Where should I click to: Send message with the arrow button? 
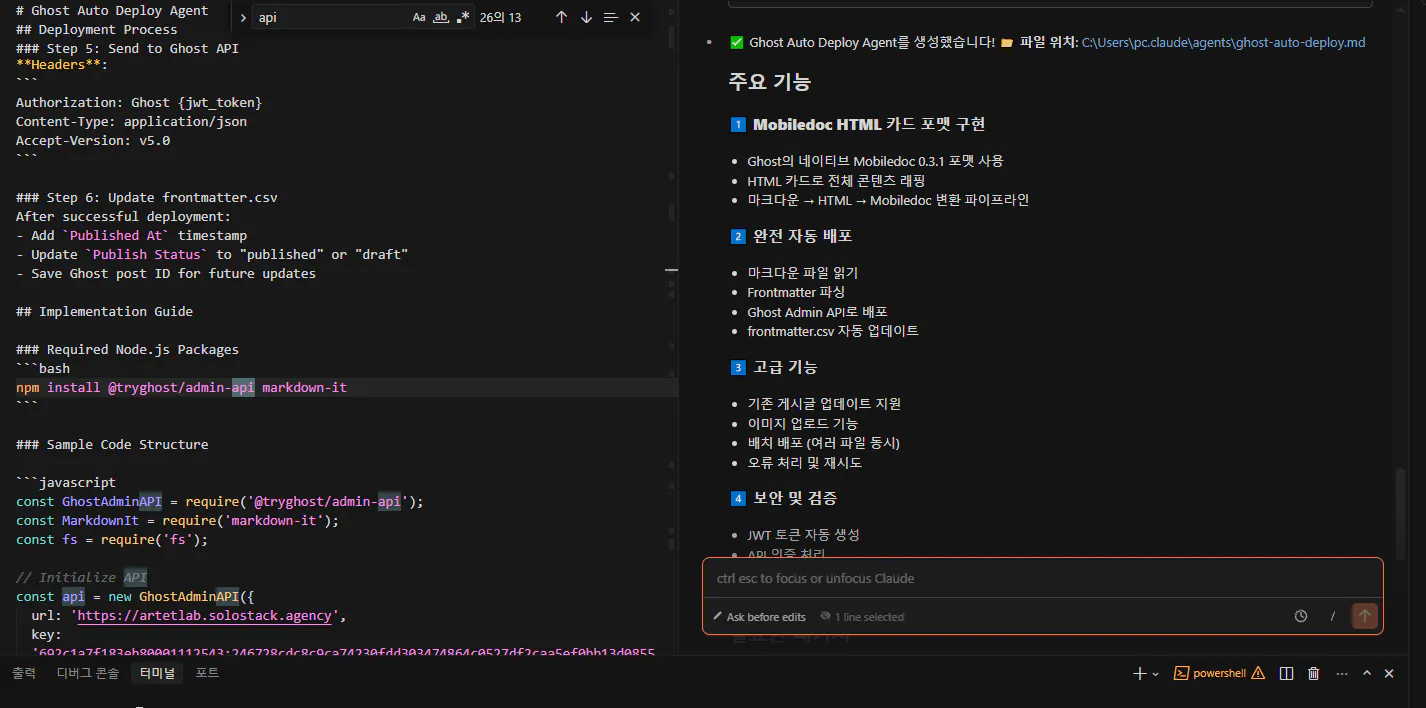click(1364, 616)
